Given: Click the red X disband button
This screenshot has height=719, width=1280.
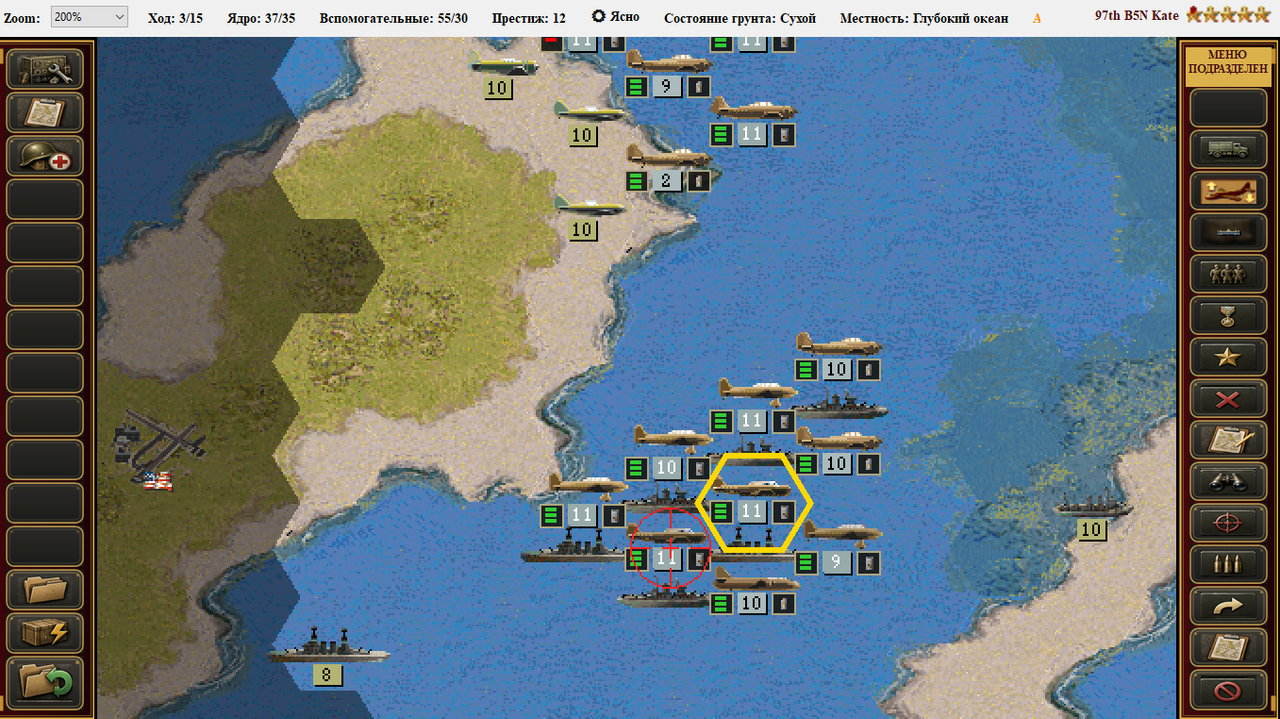Looking at the screenshot, I should [1228, 399].
